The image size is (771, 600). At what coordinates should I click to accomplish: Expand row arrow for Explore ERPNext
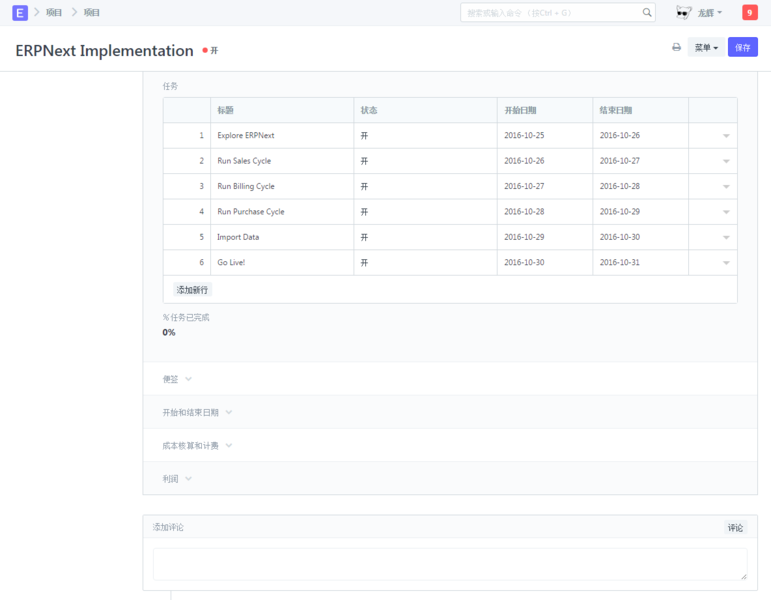coord(726,136)
